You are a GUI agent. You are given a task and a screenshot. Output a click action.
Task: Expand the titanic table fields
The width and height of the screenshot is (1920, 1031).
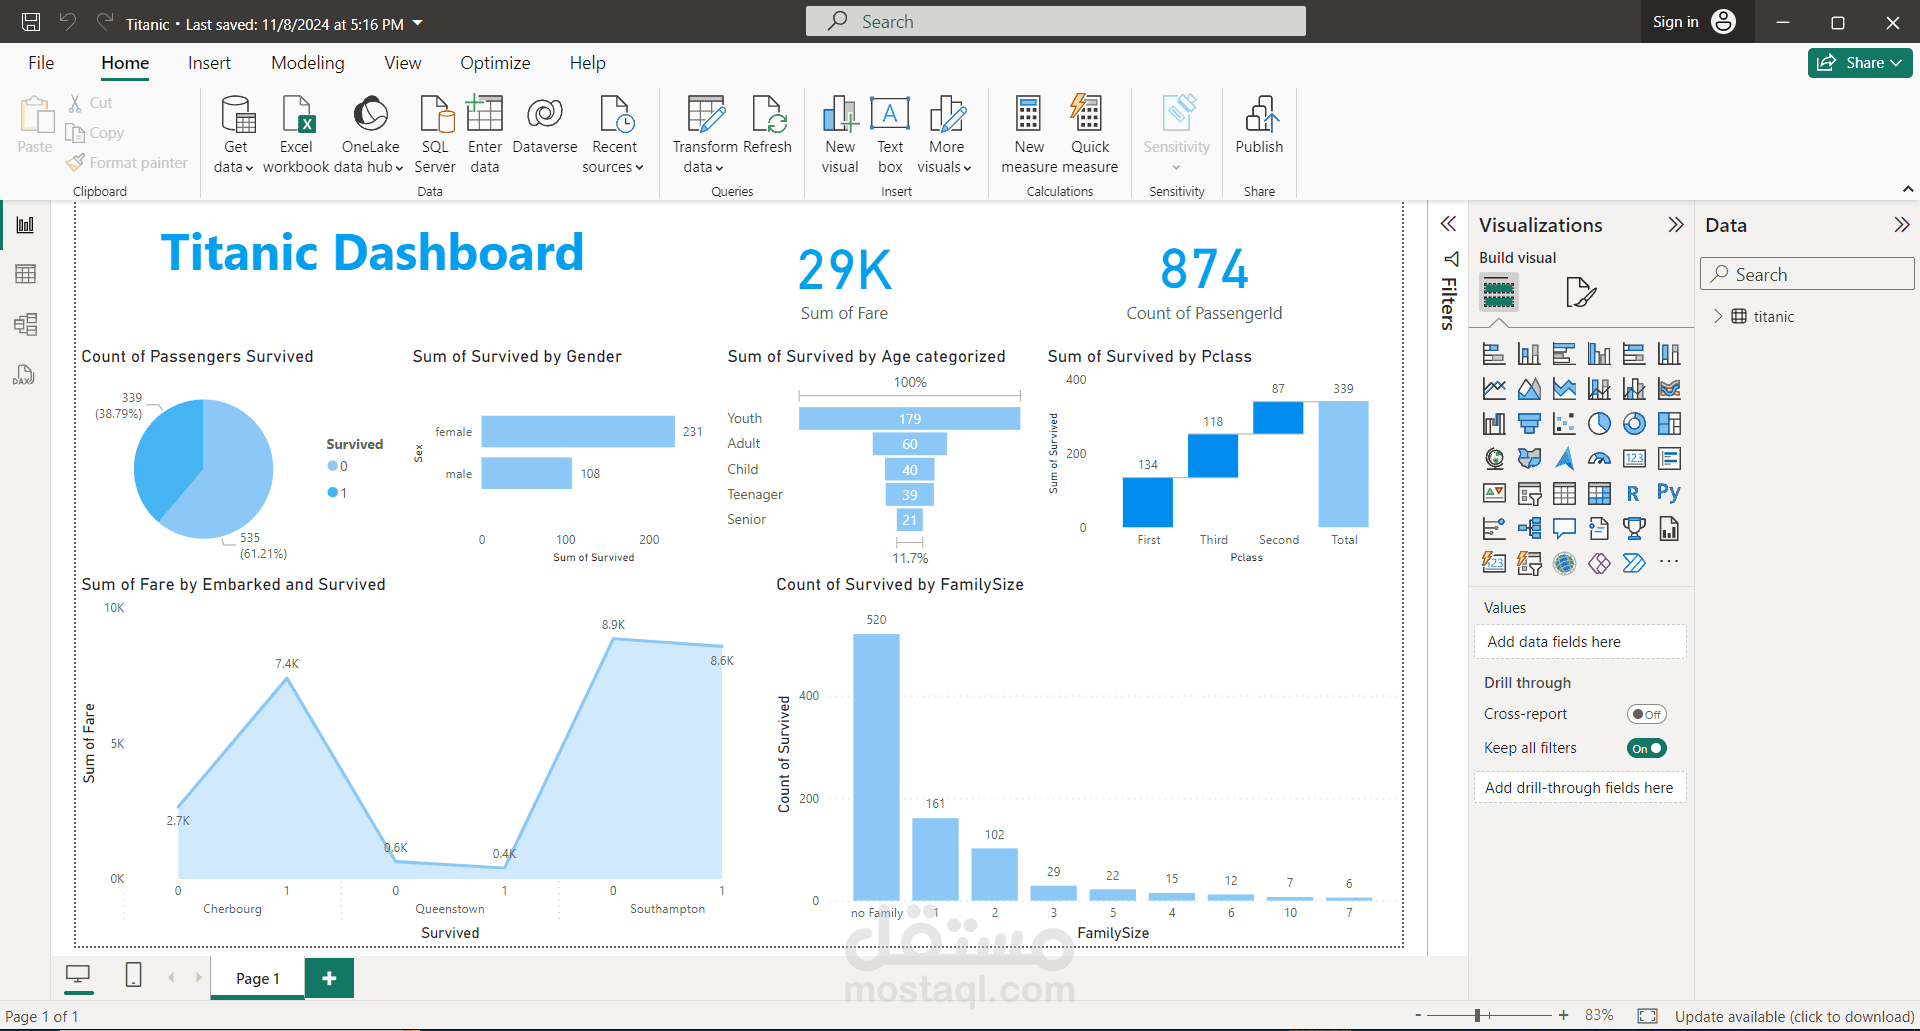coord(1718,316)
